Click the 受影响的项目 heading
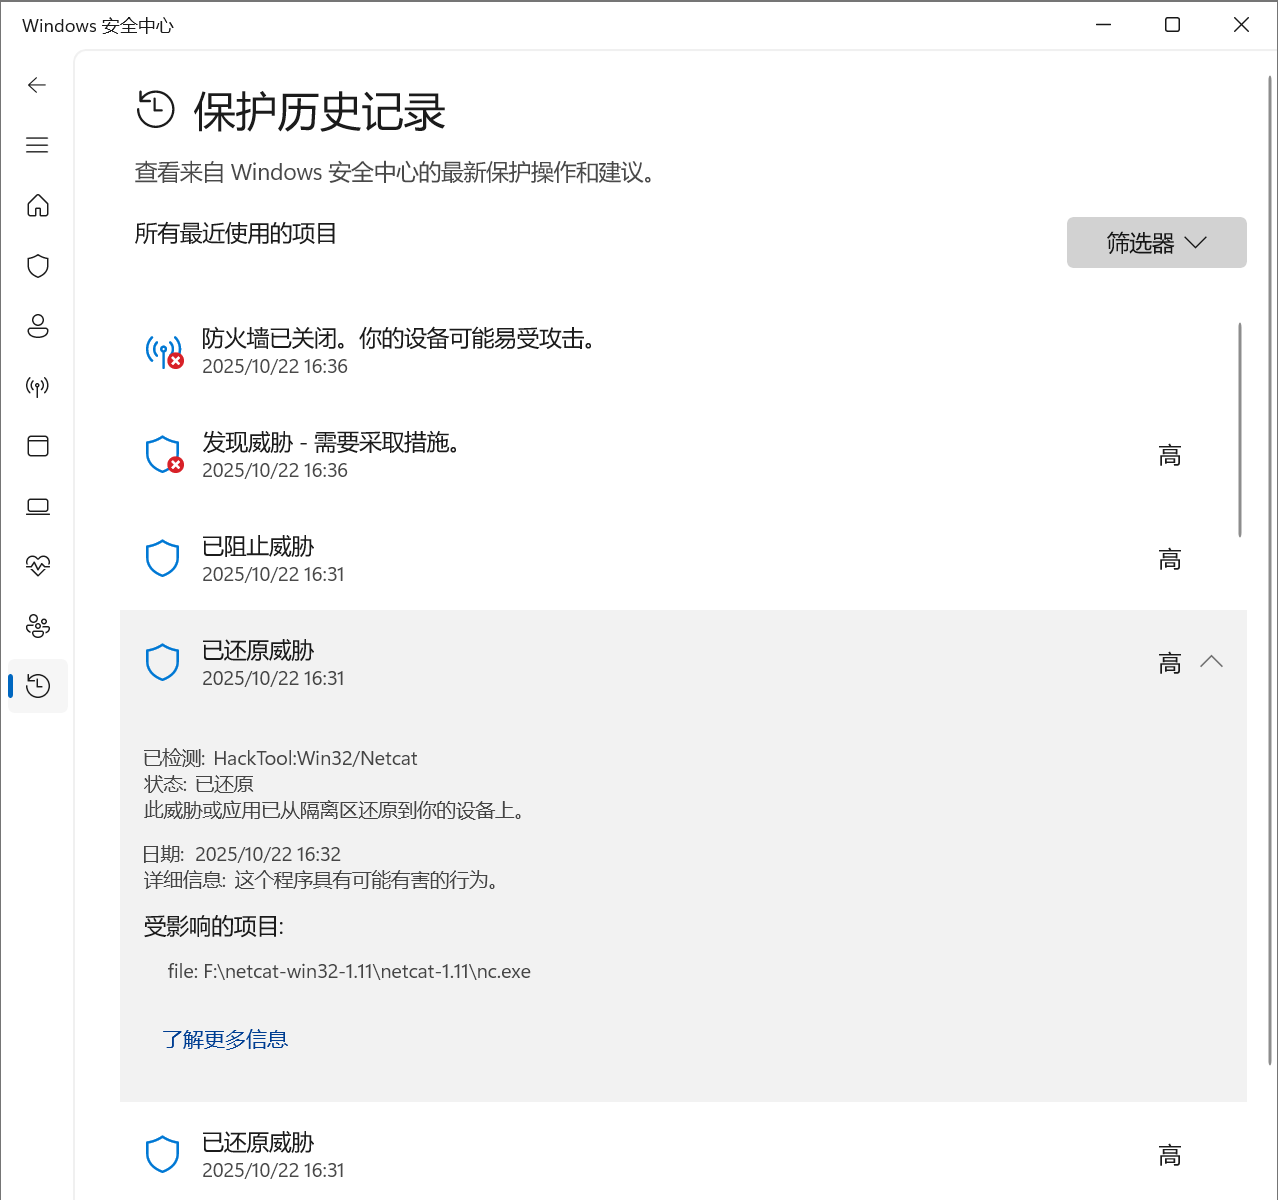The image size is (1278, 1200). [213, 926]
